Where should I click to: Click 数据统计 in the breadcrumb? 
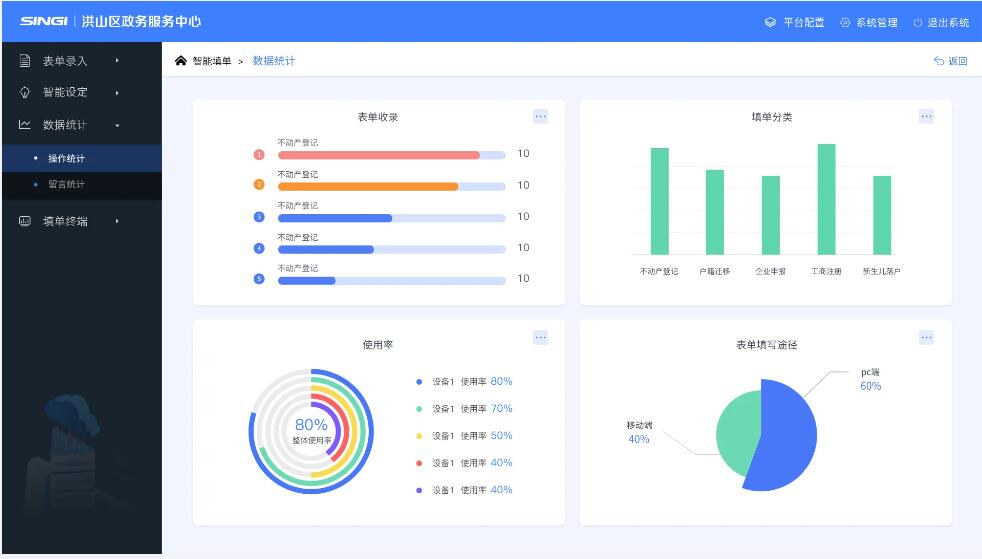coord(274,61)
